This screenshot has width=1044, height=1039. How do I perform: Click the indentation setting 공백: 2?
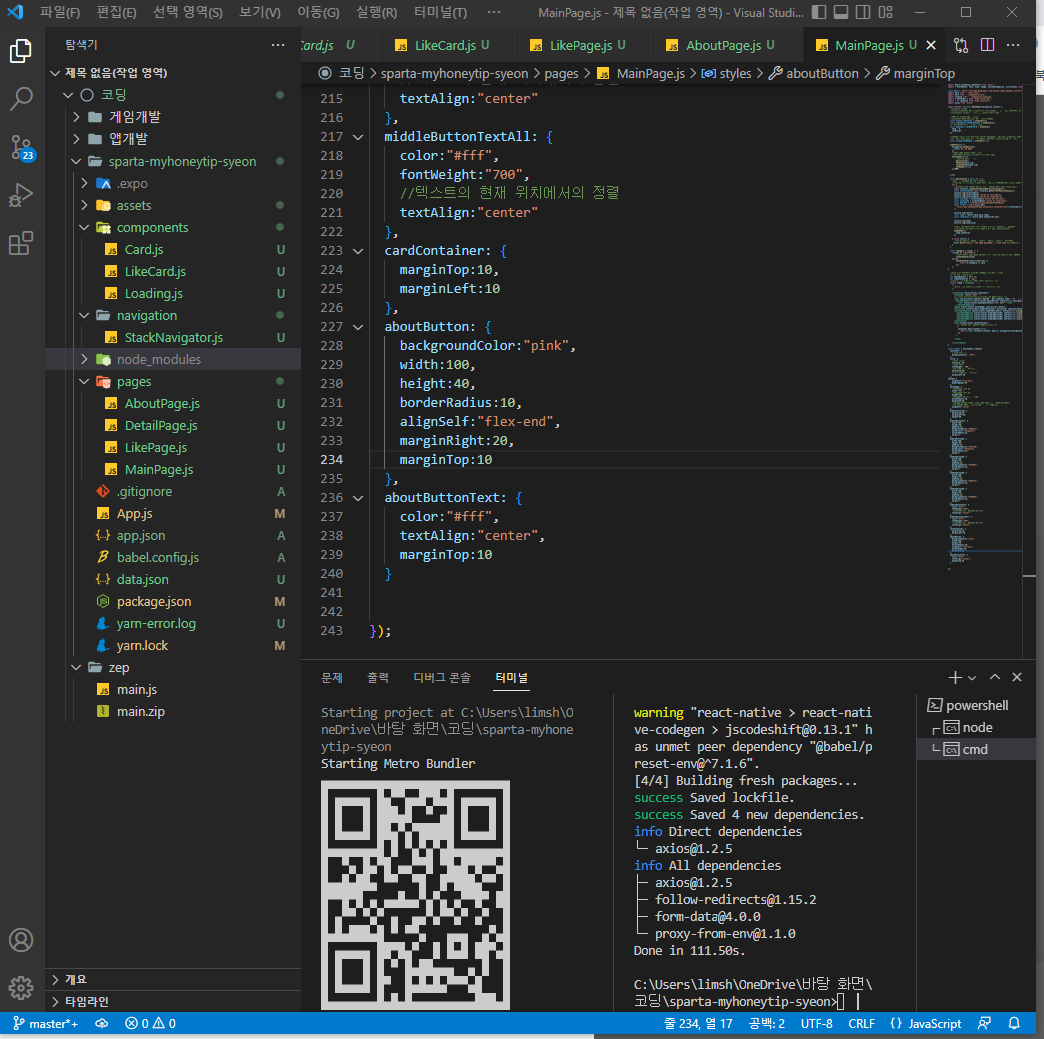[x=766, y=1024]
